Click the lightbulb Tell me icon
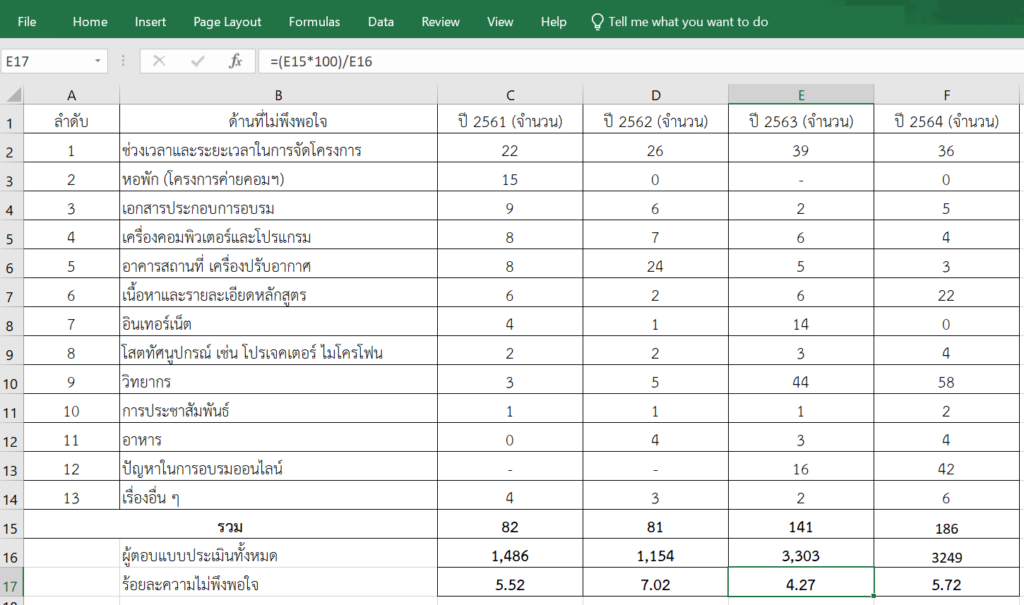This screenshot has height=605, width=1024. pyautogui.click(x=597, y=21)
